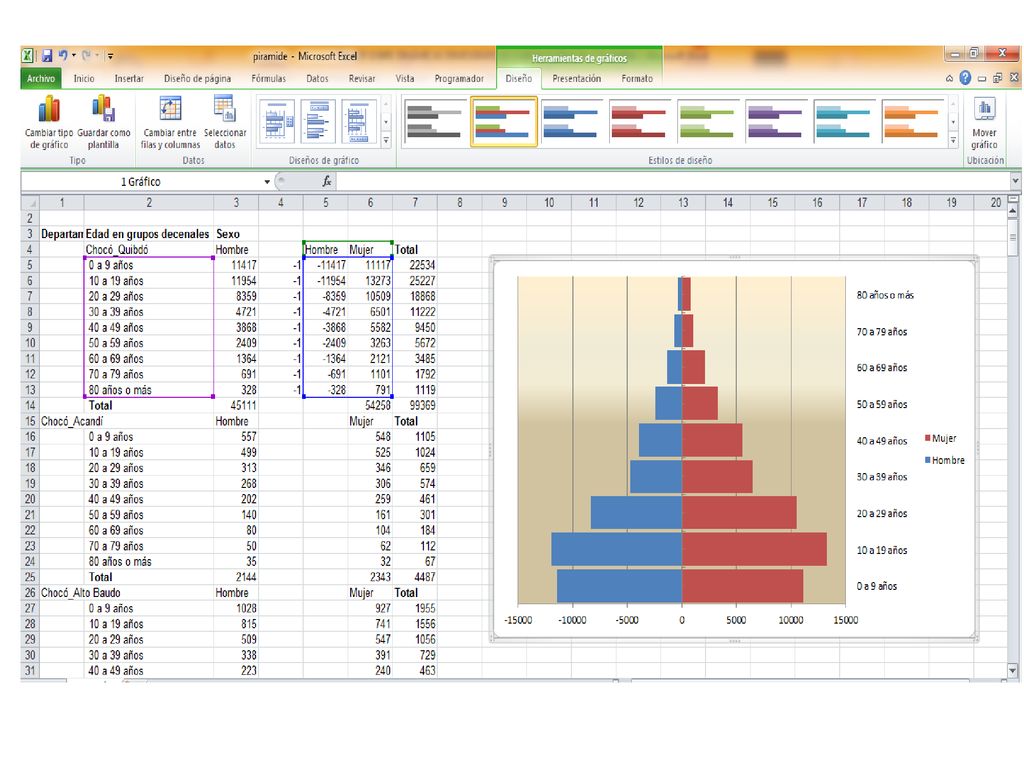This screenshot has height=768, width=1024.
Task: Open Seleccionar datos dialog
Action: coord(225,123)
